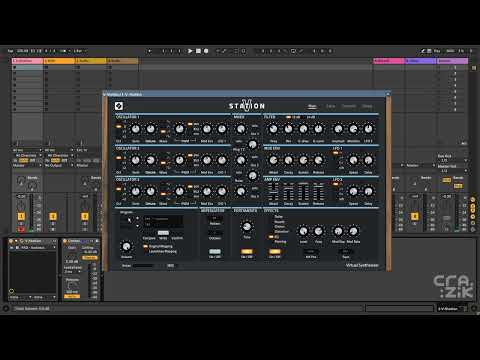
Task: Click the Amp Env Decay slider
Action: 288,192
